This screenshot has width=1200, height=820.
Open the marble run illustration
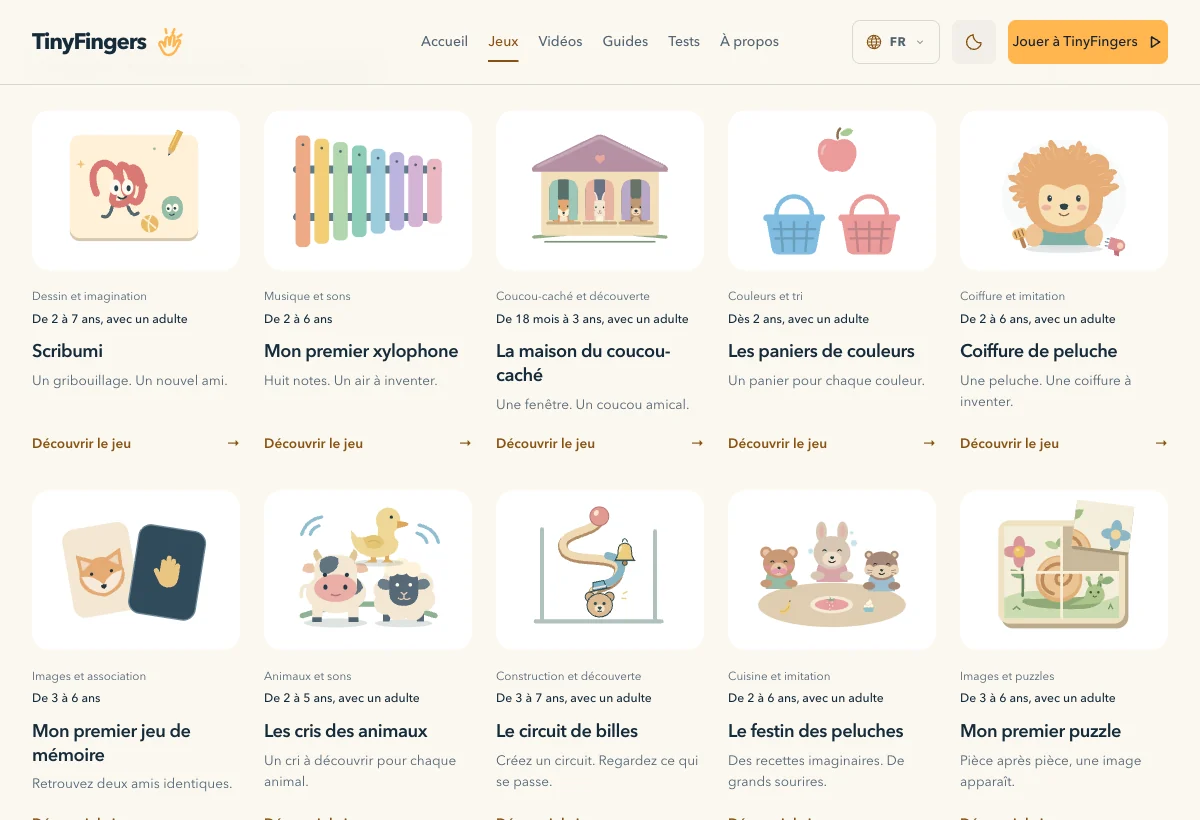click(x=600, y=570)
